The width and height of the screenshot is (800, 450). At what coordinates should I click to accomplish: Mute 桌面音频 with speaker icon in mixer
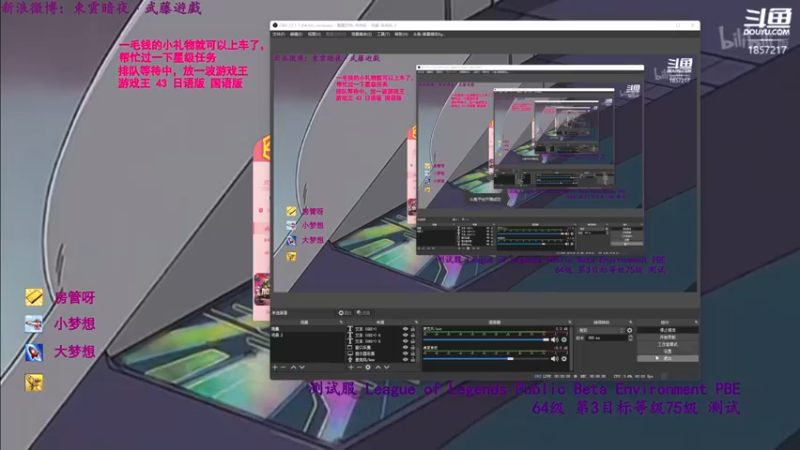click(x=555, y=359)
